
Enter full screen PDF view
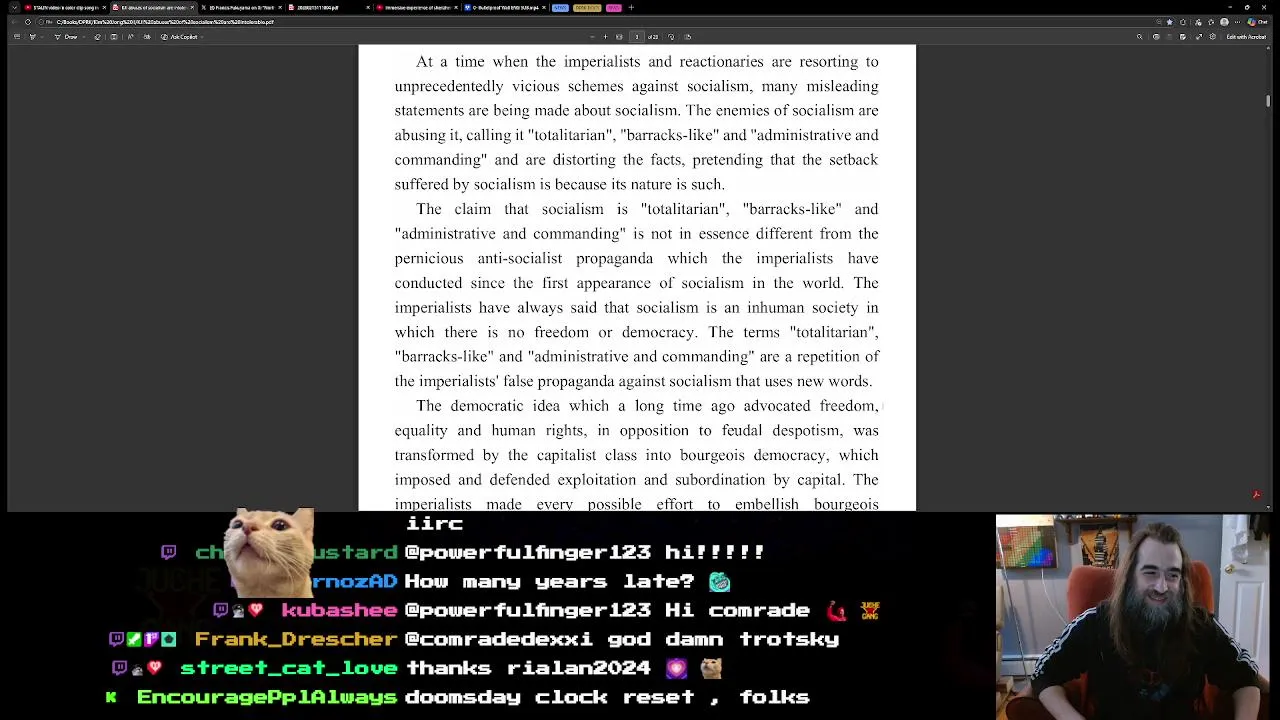1199,37
